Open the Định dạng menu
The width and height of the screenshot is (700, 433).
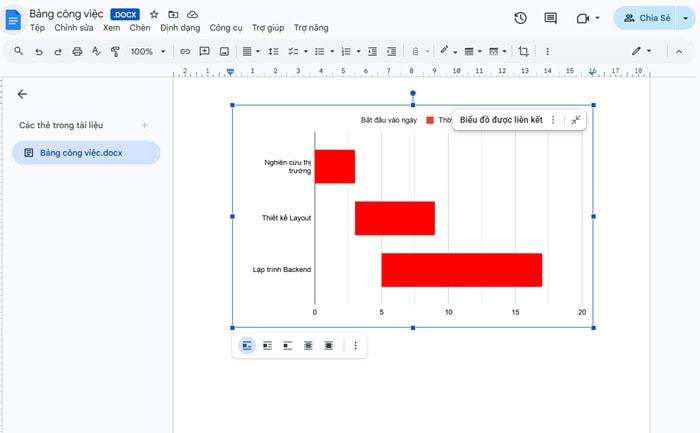pos(180,28)
